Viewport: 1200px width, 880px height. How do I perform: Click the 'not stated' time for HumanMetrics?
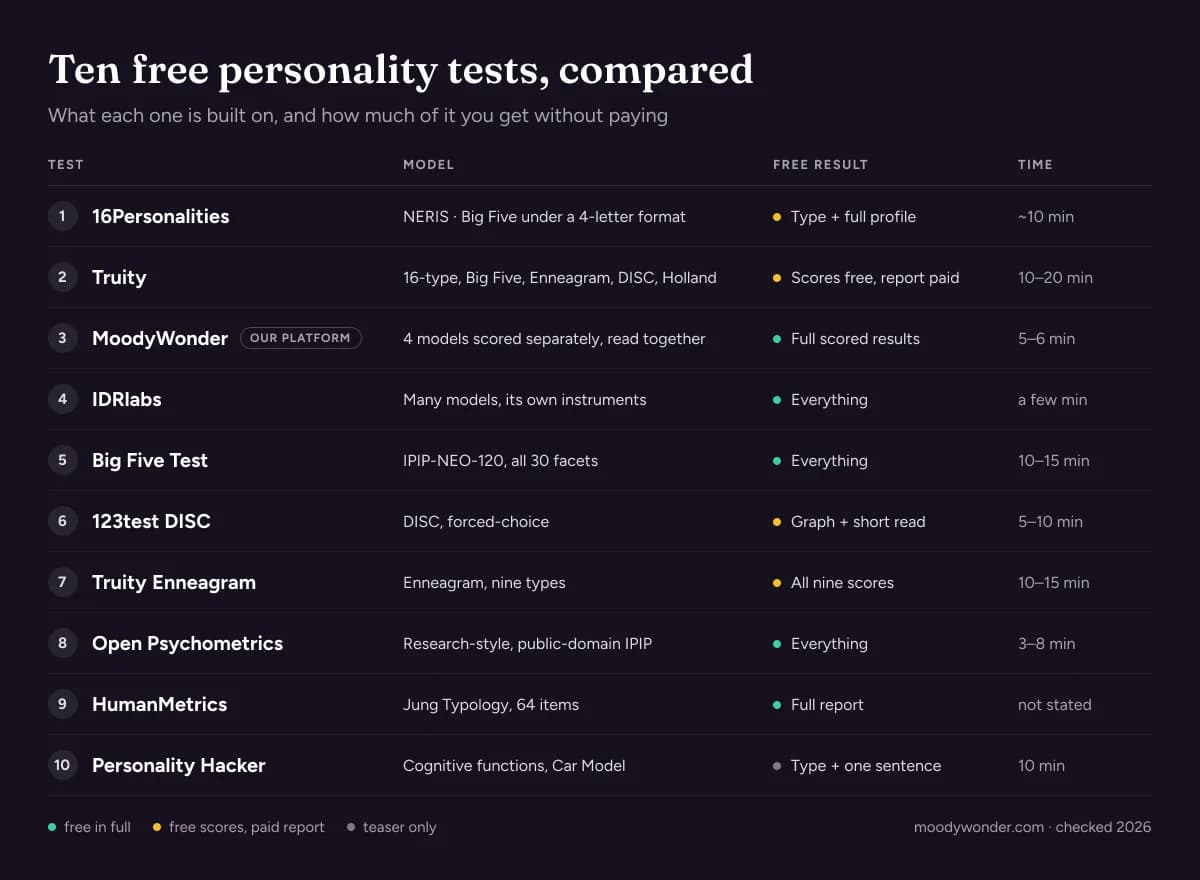tap(1054, 704)
